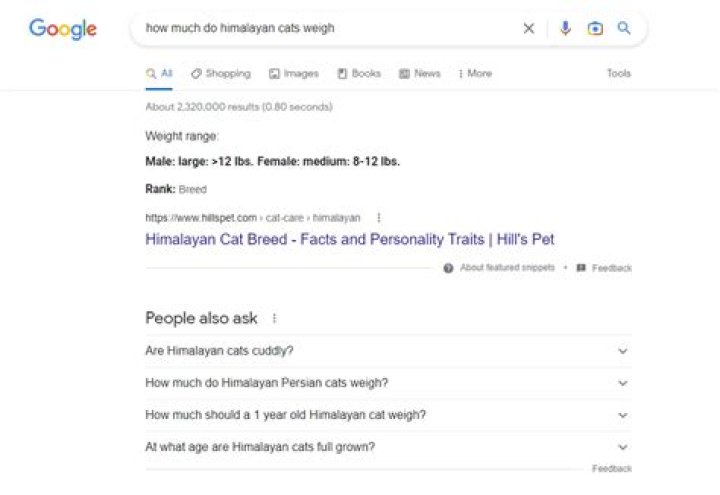
Task: Open the News results tab
Action: tap(420, 74)
